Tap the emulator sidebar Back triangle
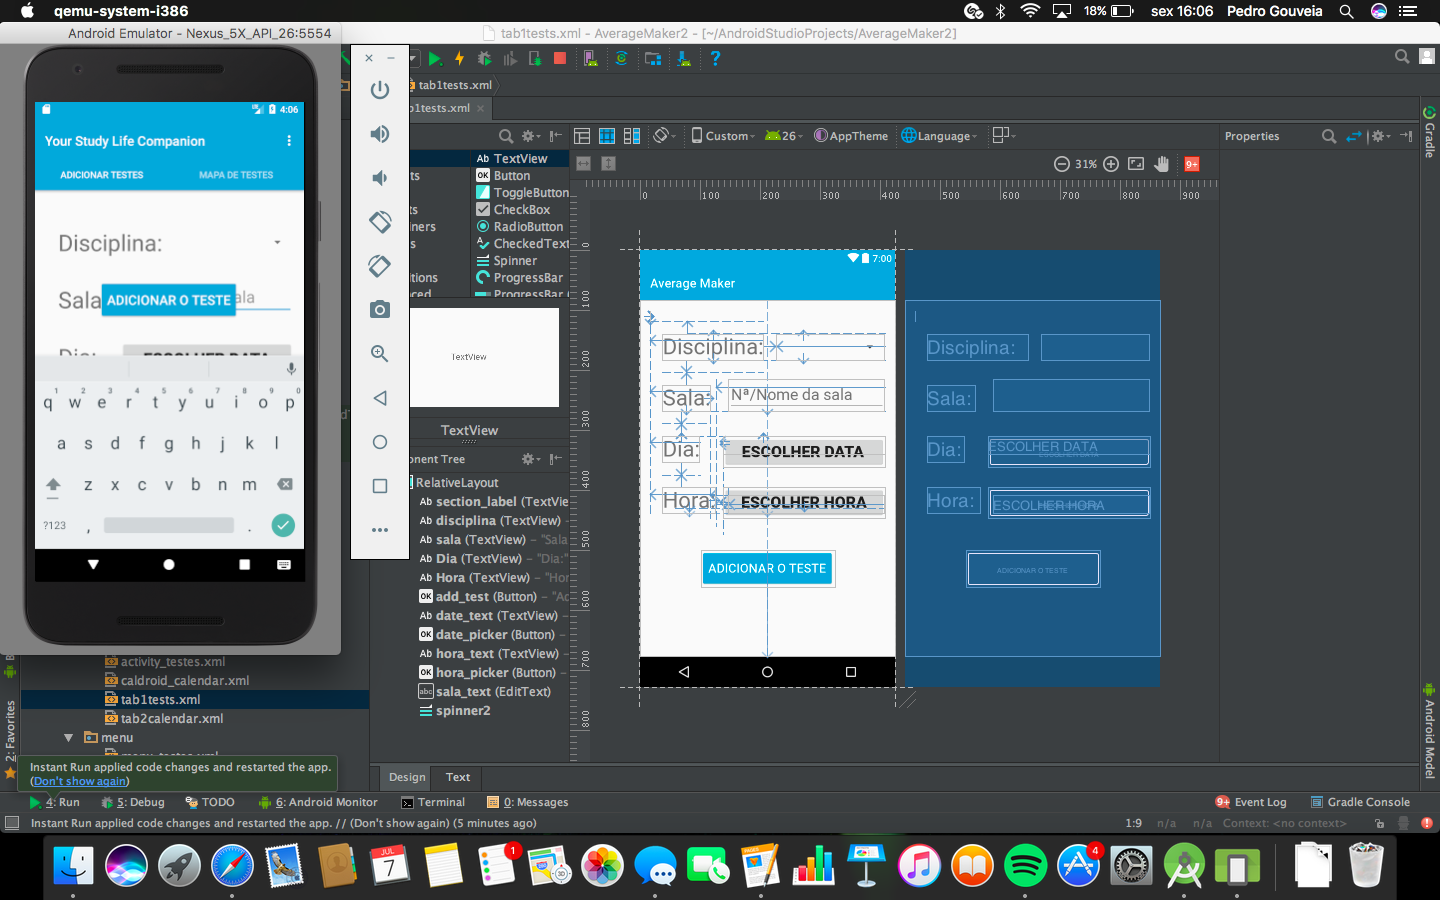This screenshot has width=1440, height=900. 379,398
